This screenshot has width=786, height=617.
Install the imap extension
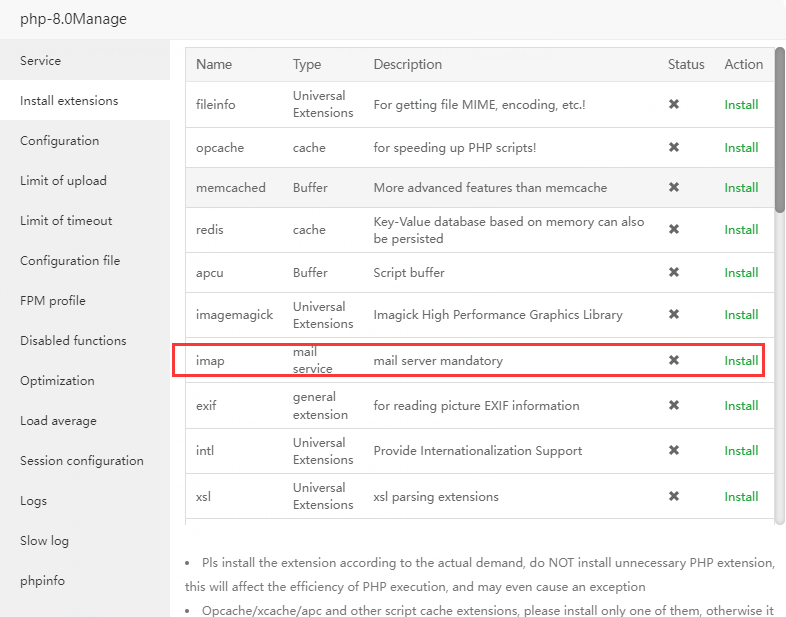[x=741, y=360]
